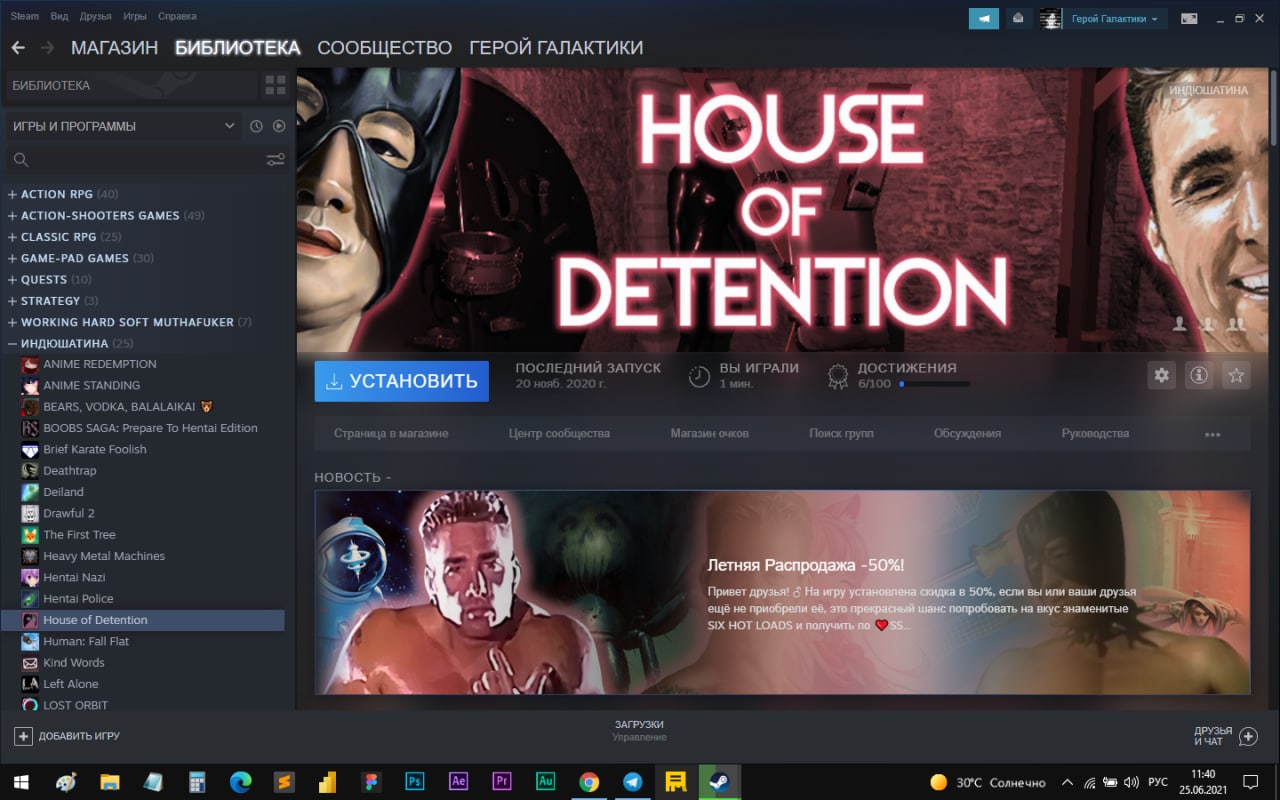Open Friends and Chat plus icon
The width and height of the screenshot is (1280, 800).
point(1248,736)
